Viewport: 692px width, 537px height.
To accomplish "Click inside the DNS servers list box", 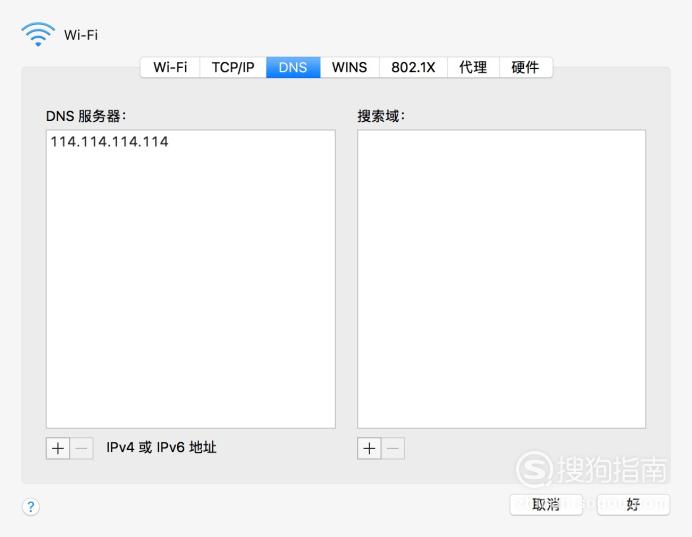I will coord(191,279).
